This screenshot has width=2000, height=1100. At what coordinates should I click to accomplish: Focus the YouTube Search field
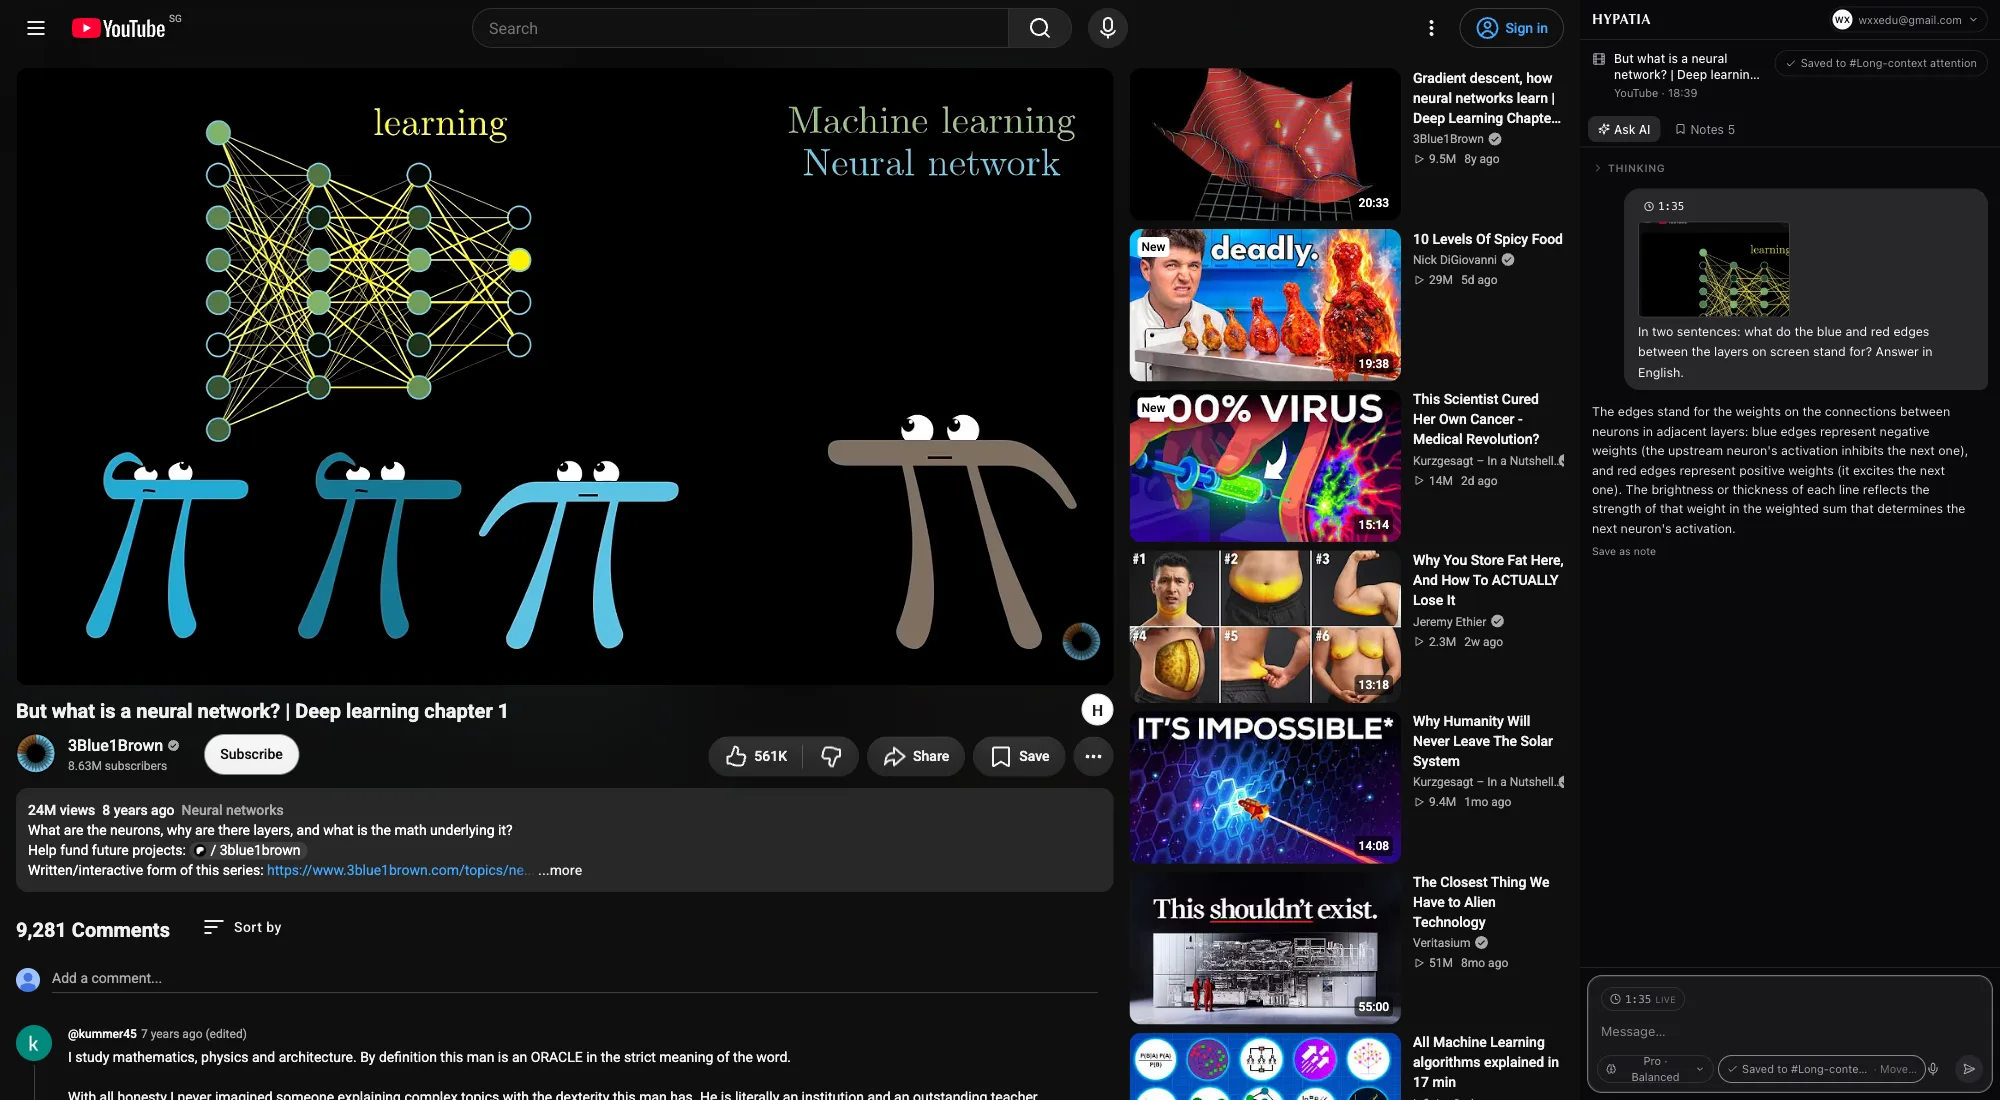[x=740, y=28]
